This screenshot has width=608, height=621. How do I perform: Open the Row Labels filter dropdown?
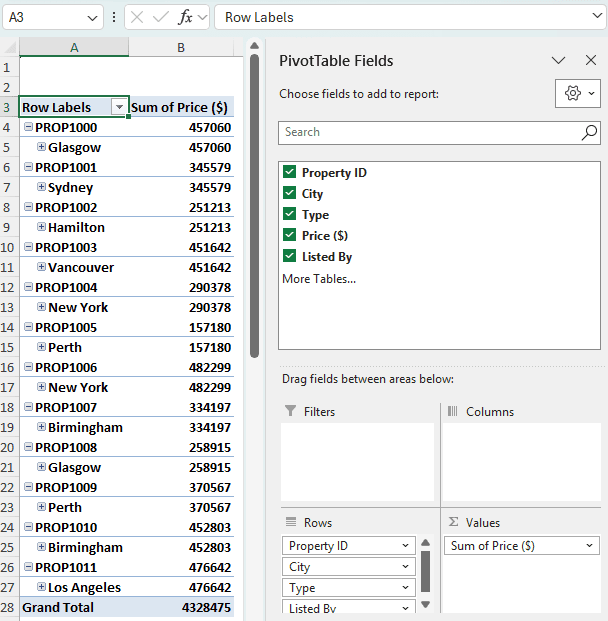tap(120, 107)
